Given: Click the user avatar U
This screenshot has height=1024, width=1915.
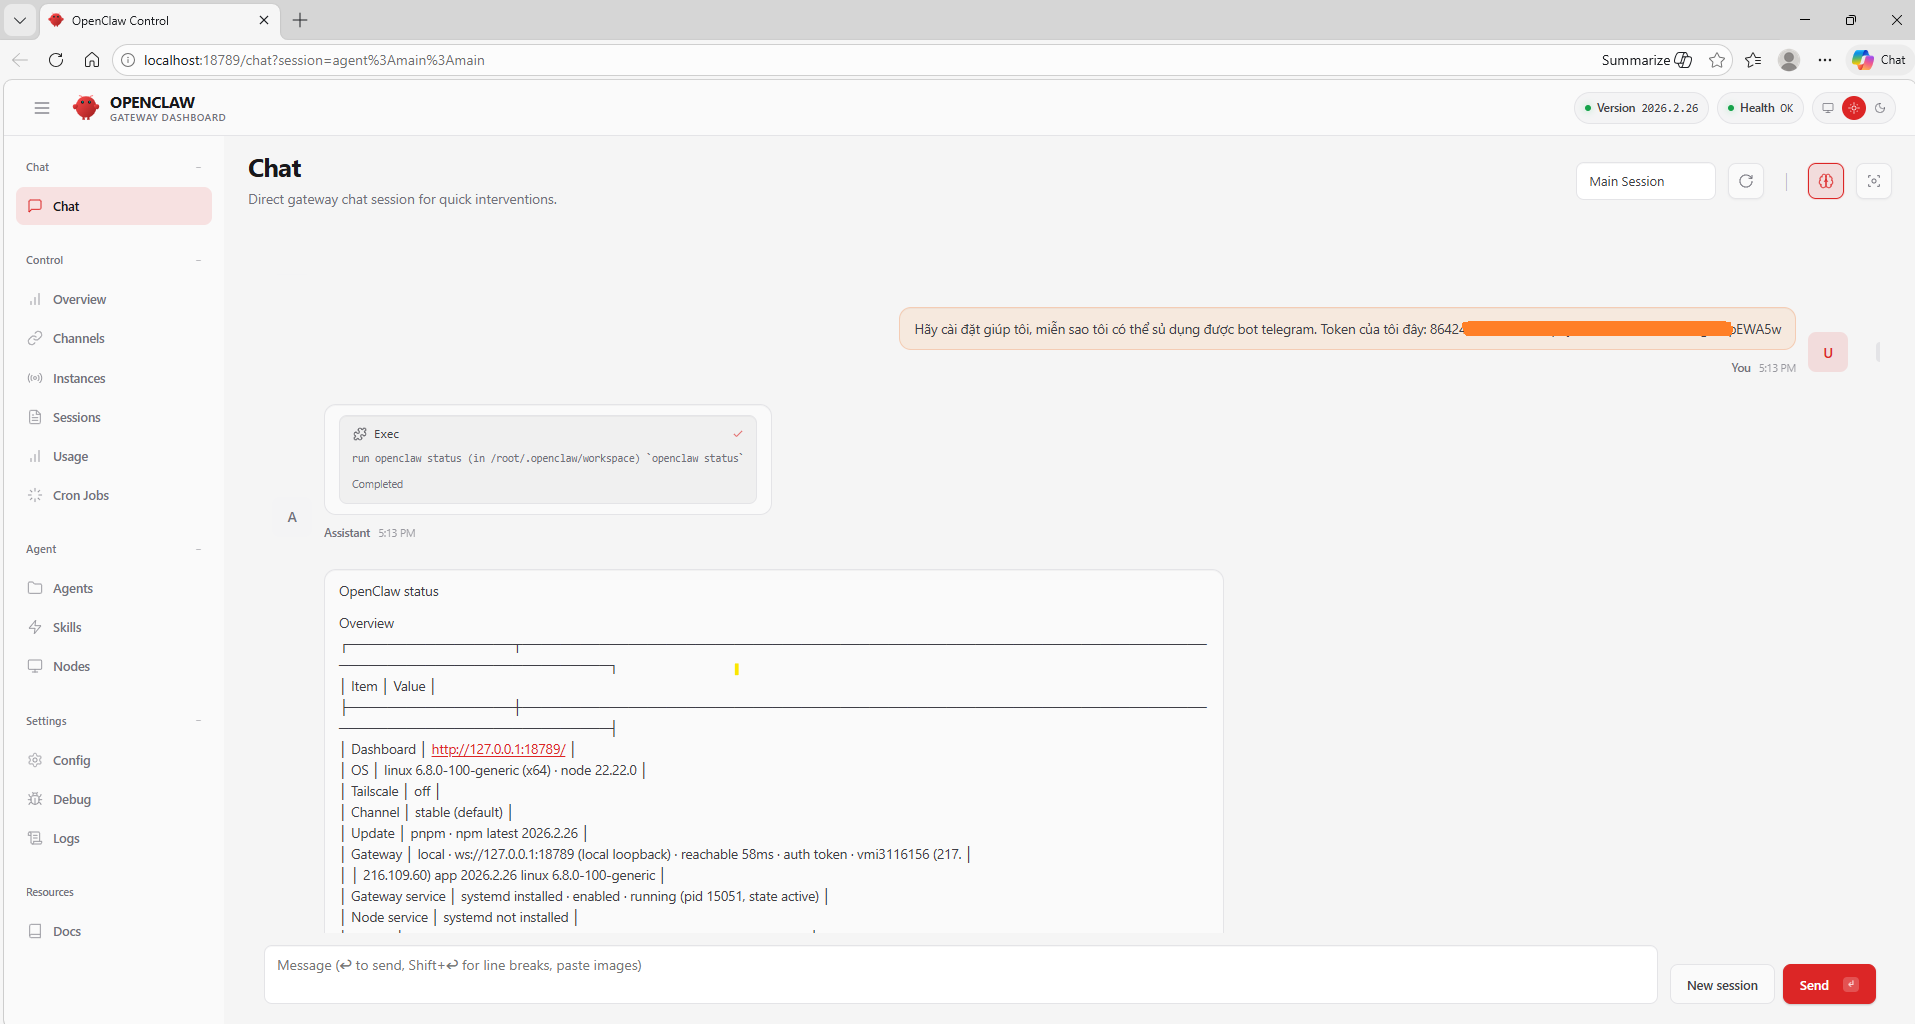Looking at the screenshot, I should [1828, 352].
